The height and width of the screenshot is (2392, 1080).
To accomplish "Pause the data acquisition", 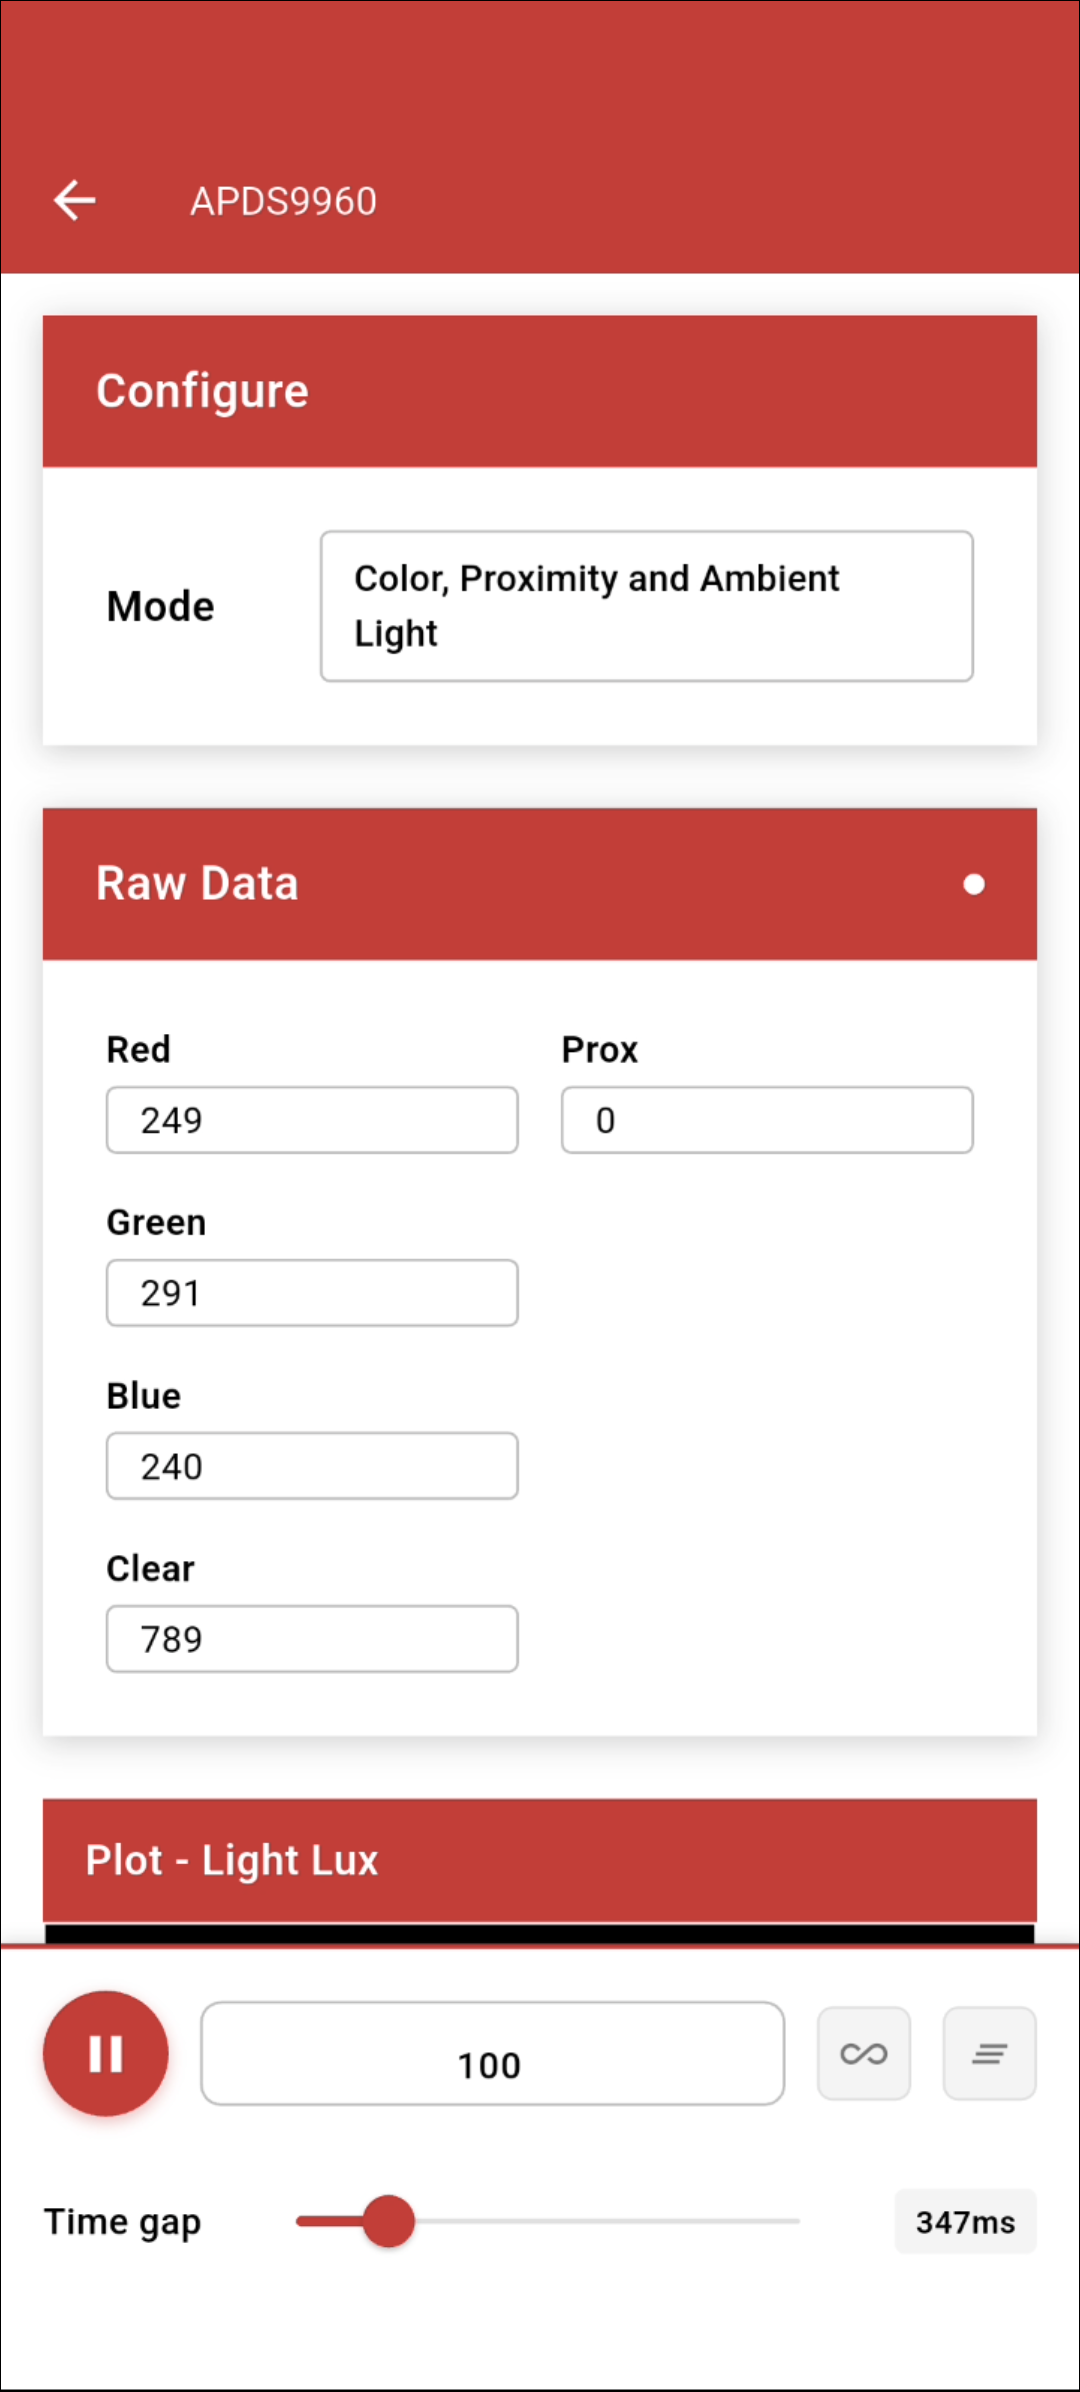I will tap(105, 2054).
